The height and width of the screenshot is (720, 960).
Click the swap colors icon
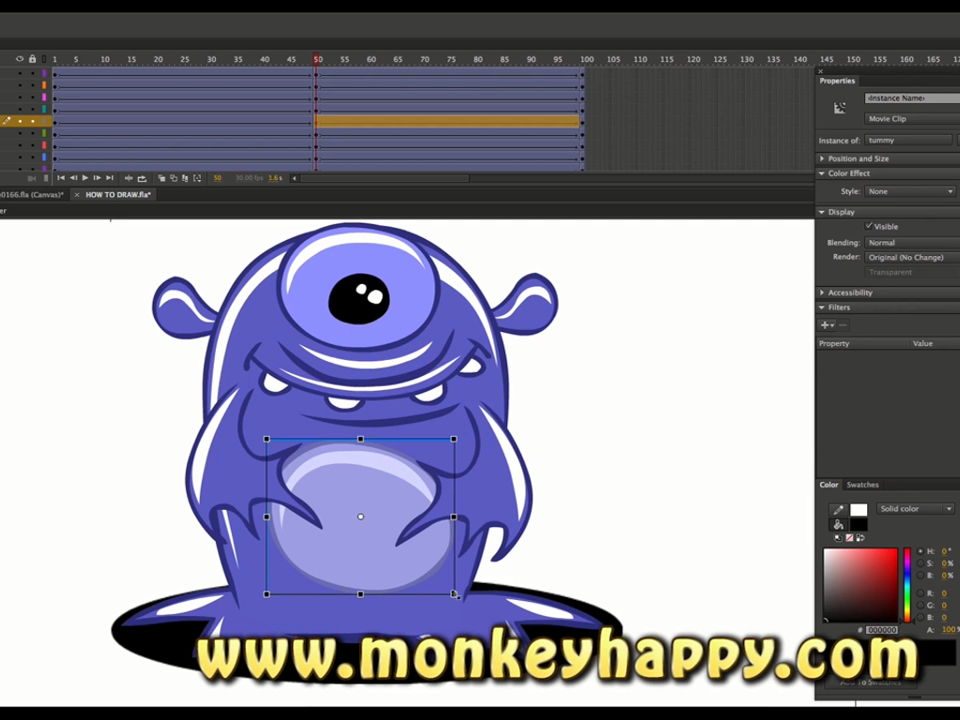(860, 538)
